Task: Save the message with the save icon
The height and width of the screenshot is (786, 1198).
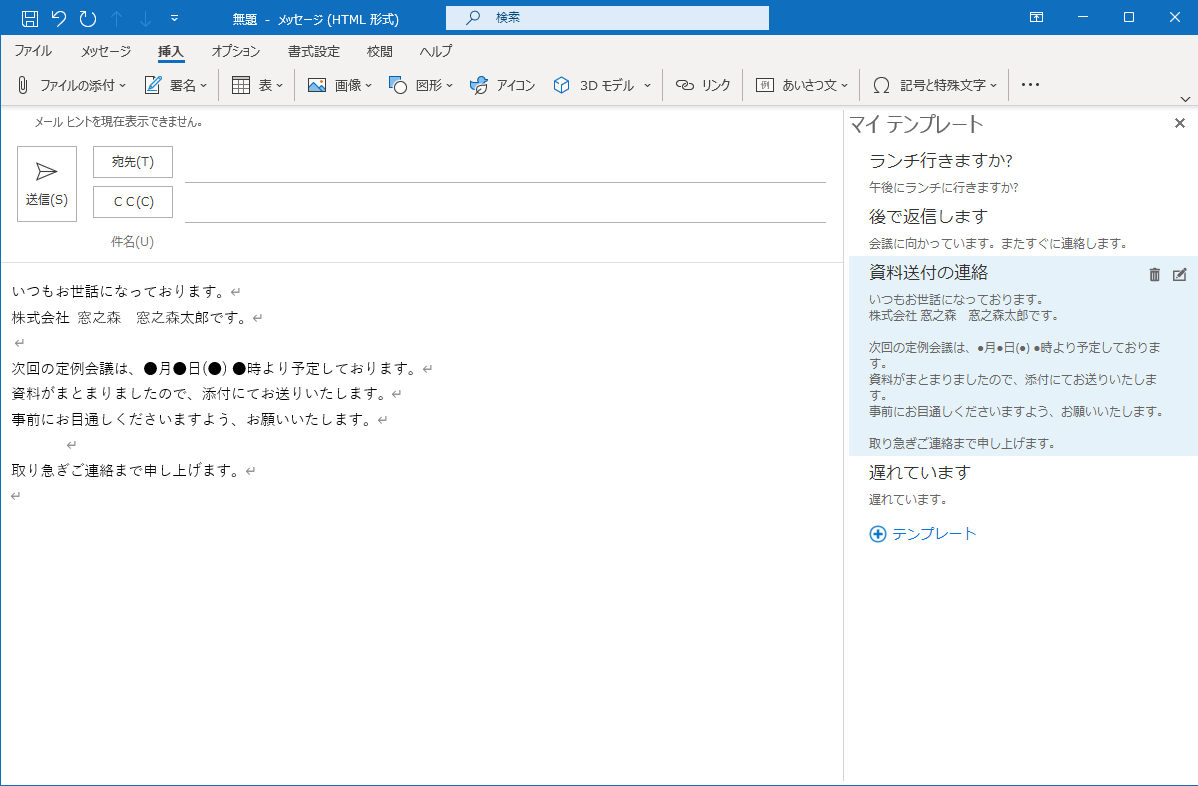Action: pyautogui.click(x=28, y=16)
